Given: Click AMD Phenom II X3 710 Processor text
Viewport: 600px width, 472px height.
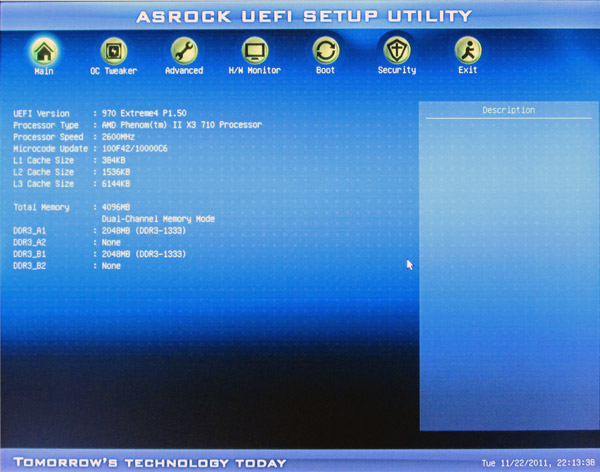Looking at the screenshot, I should pyautogui.click(x=182, y=125).
